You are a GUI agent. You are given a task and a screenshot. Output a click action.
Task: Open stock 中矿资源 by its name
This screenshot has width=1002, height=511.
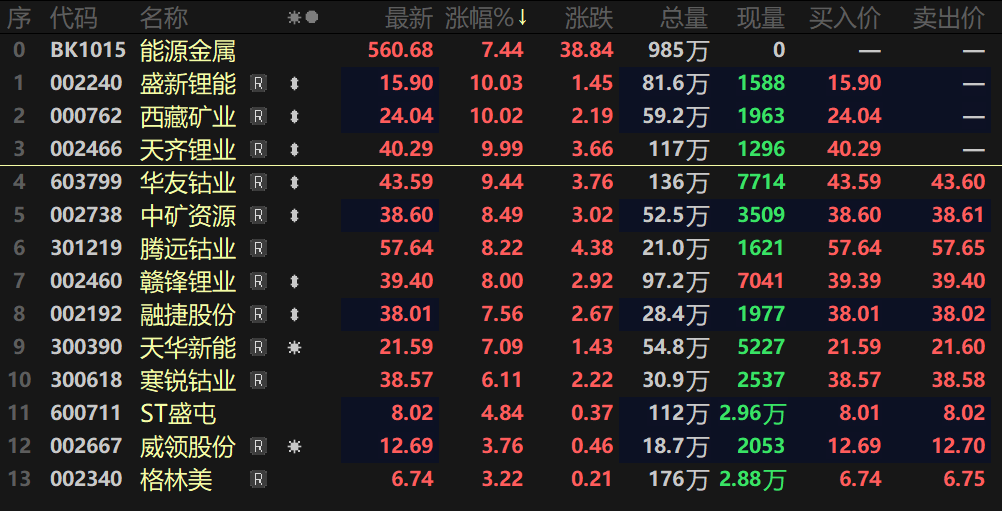[x=188, y=216]
